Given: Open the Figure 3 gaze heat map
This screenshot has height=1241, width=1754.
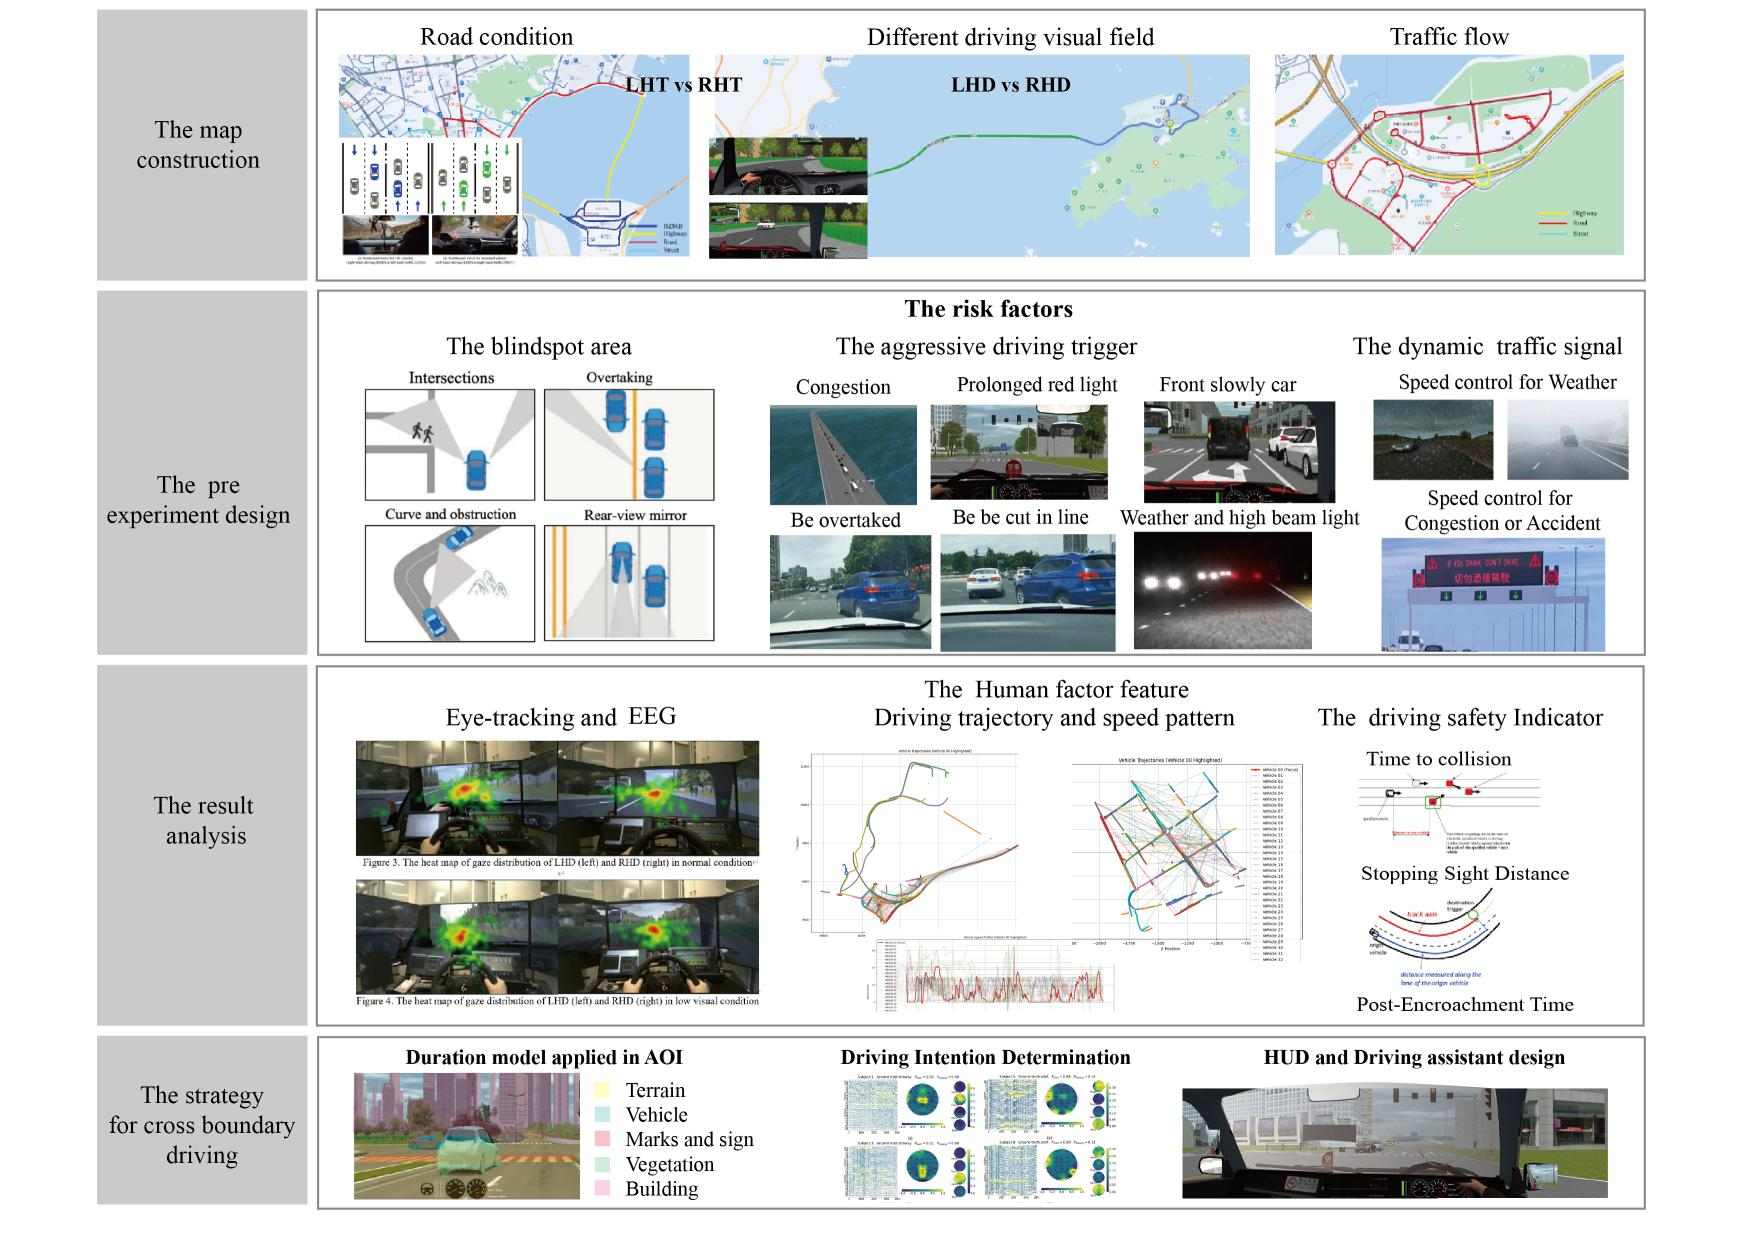Looking at the screenshot, I should pos(557,798).
